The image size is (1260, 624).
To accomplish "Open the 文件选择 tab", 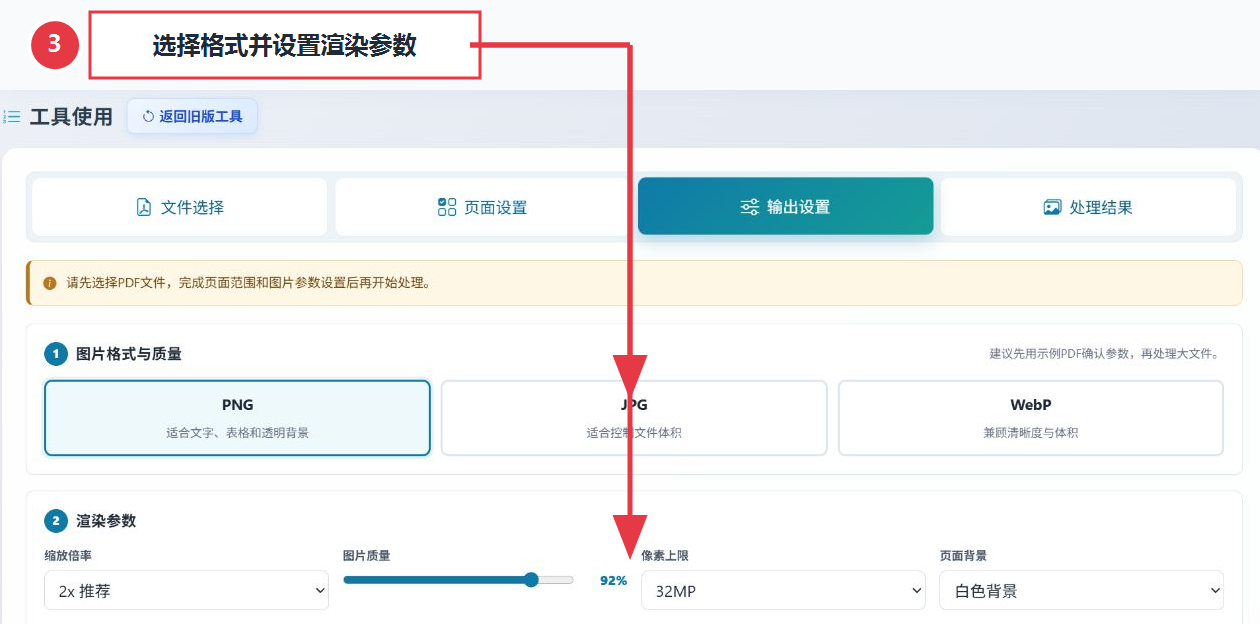I will (180, 207).
